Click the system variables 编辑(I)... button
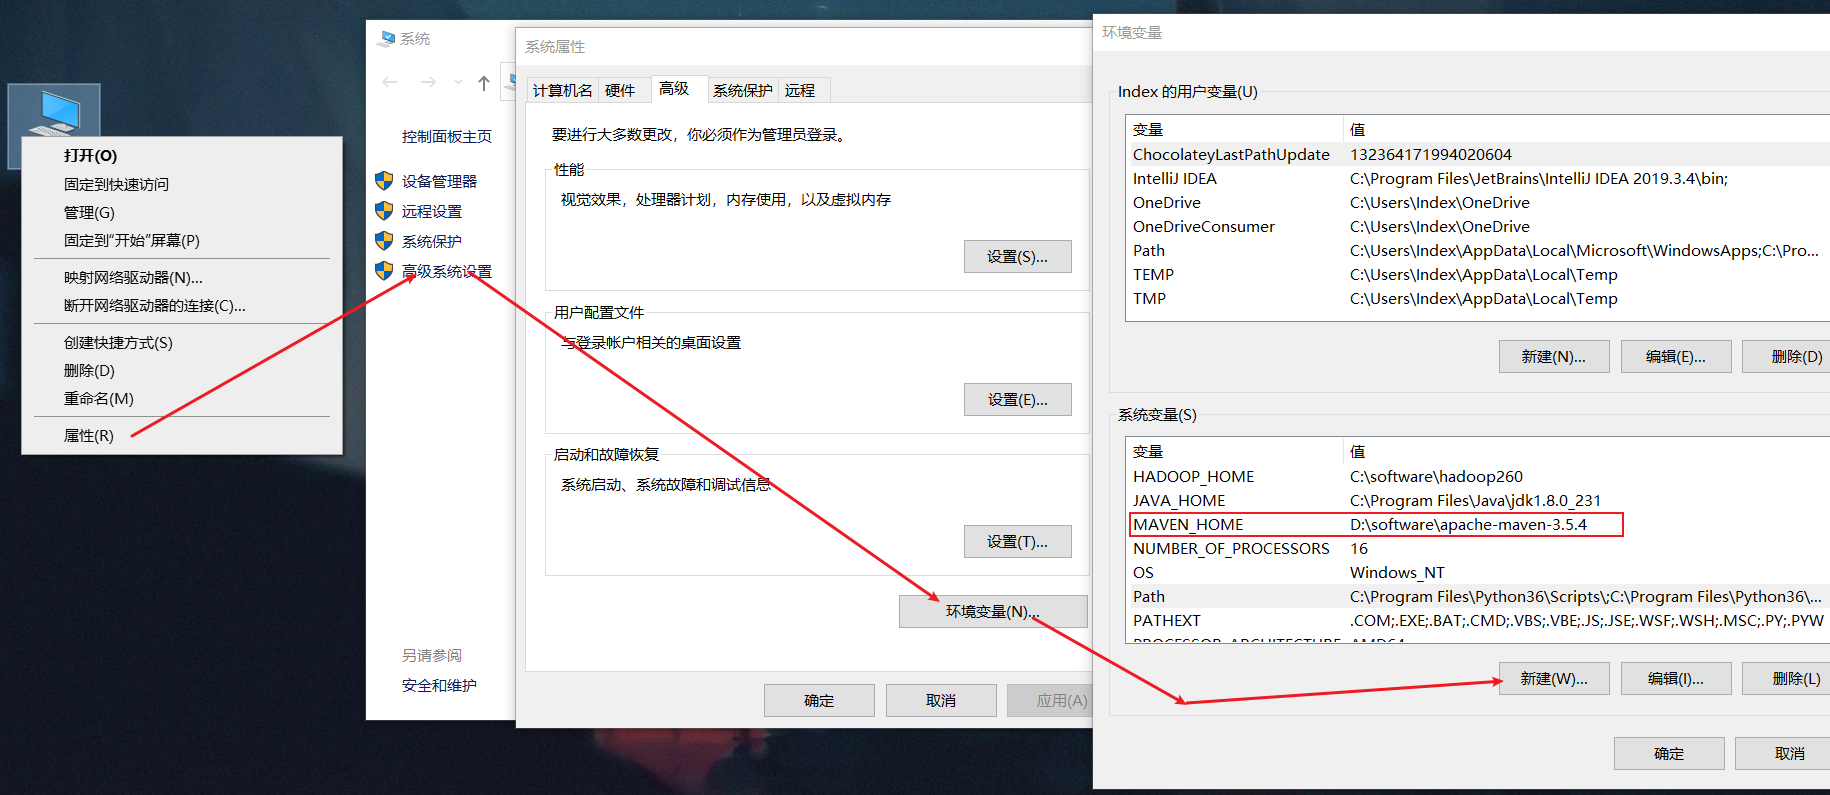The width and height of the screenshot is (1830, 795). tap(1676, 679)
